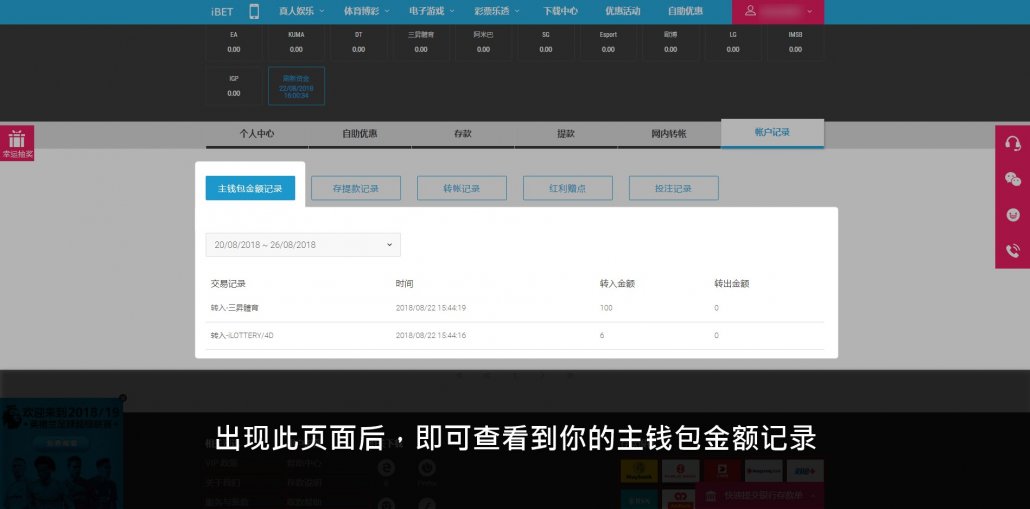Click the user avatar icon in header
1030x509 pixels.
pyautogui.click(x=750, y=11)
